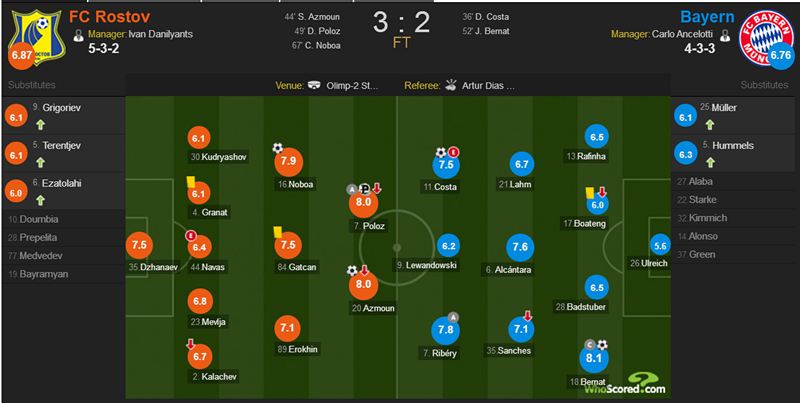This screenshot has height=403, width=800.
Task: Select substitute Kimmich in Bayern bench list
Action: pos(702,218)
